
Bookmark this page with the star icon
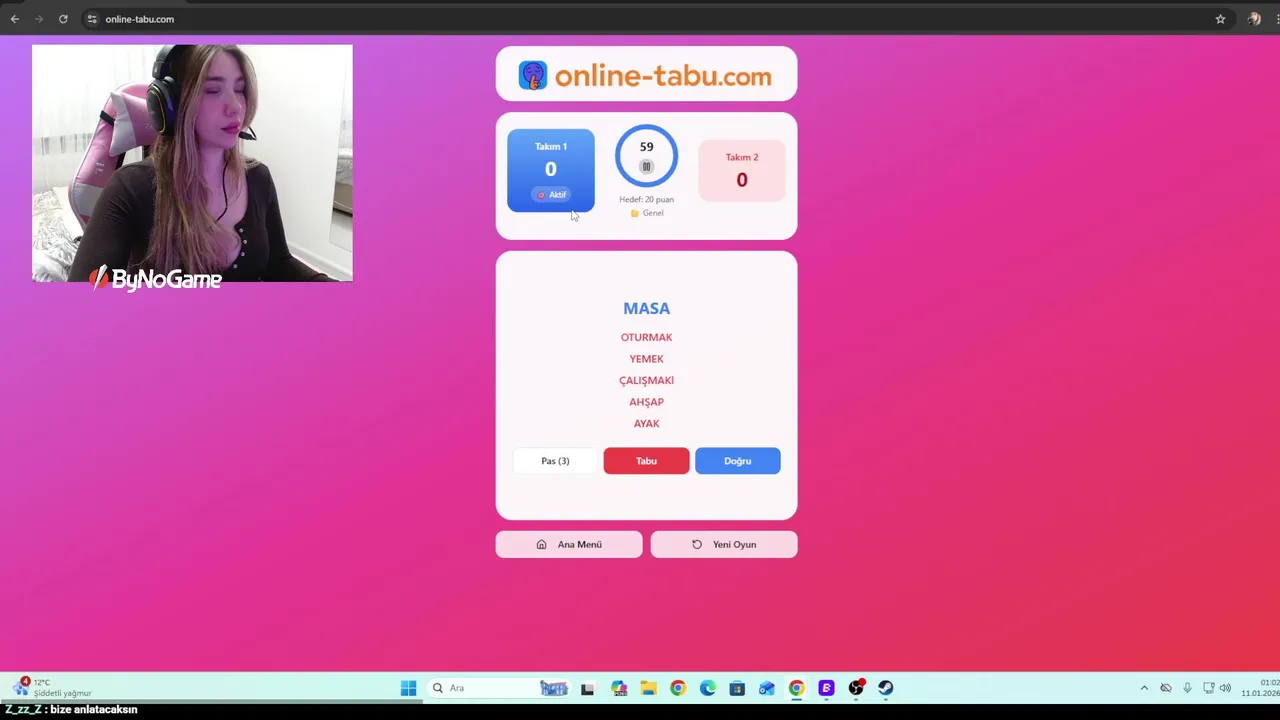coord(1220,19)
